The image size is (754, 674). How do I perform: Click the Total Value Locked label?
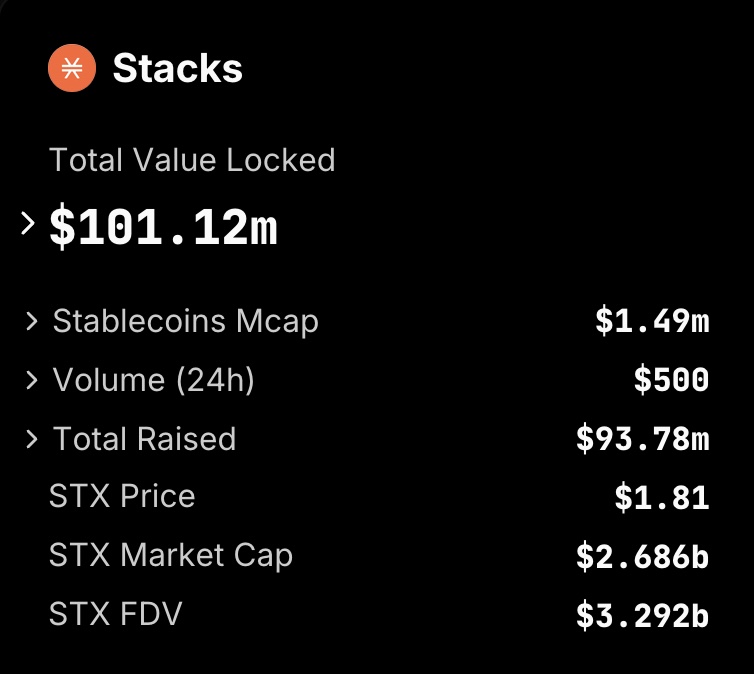tap(192, 160)
